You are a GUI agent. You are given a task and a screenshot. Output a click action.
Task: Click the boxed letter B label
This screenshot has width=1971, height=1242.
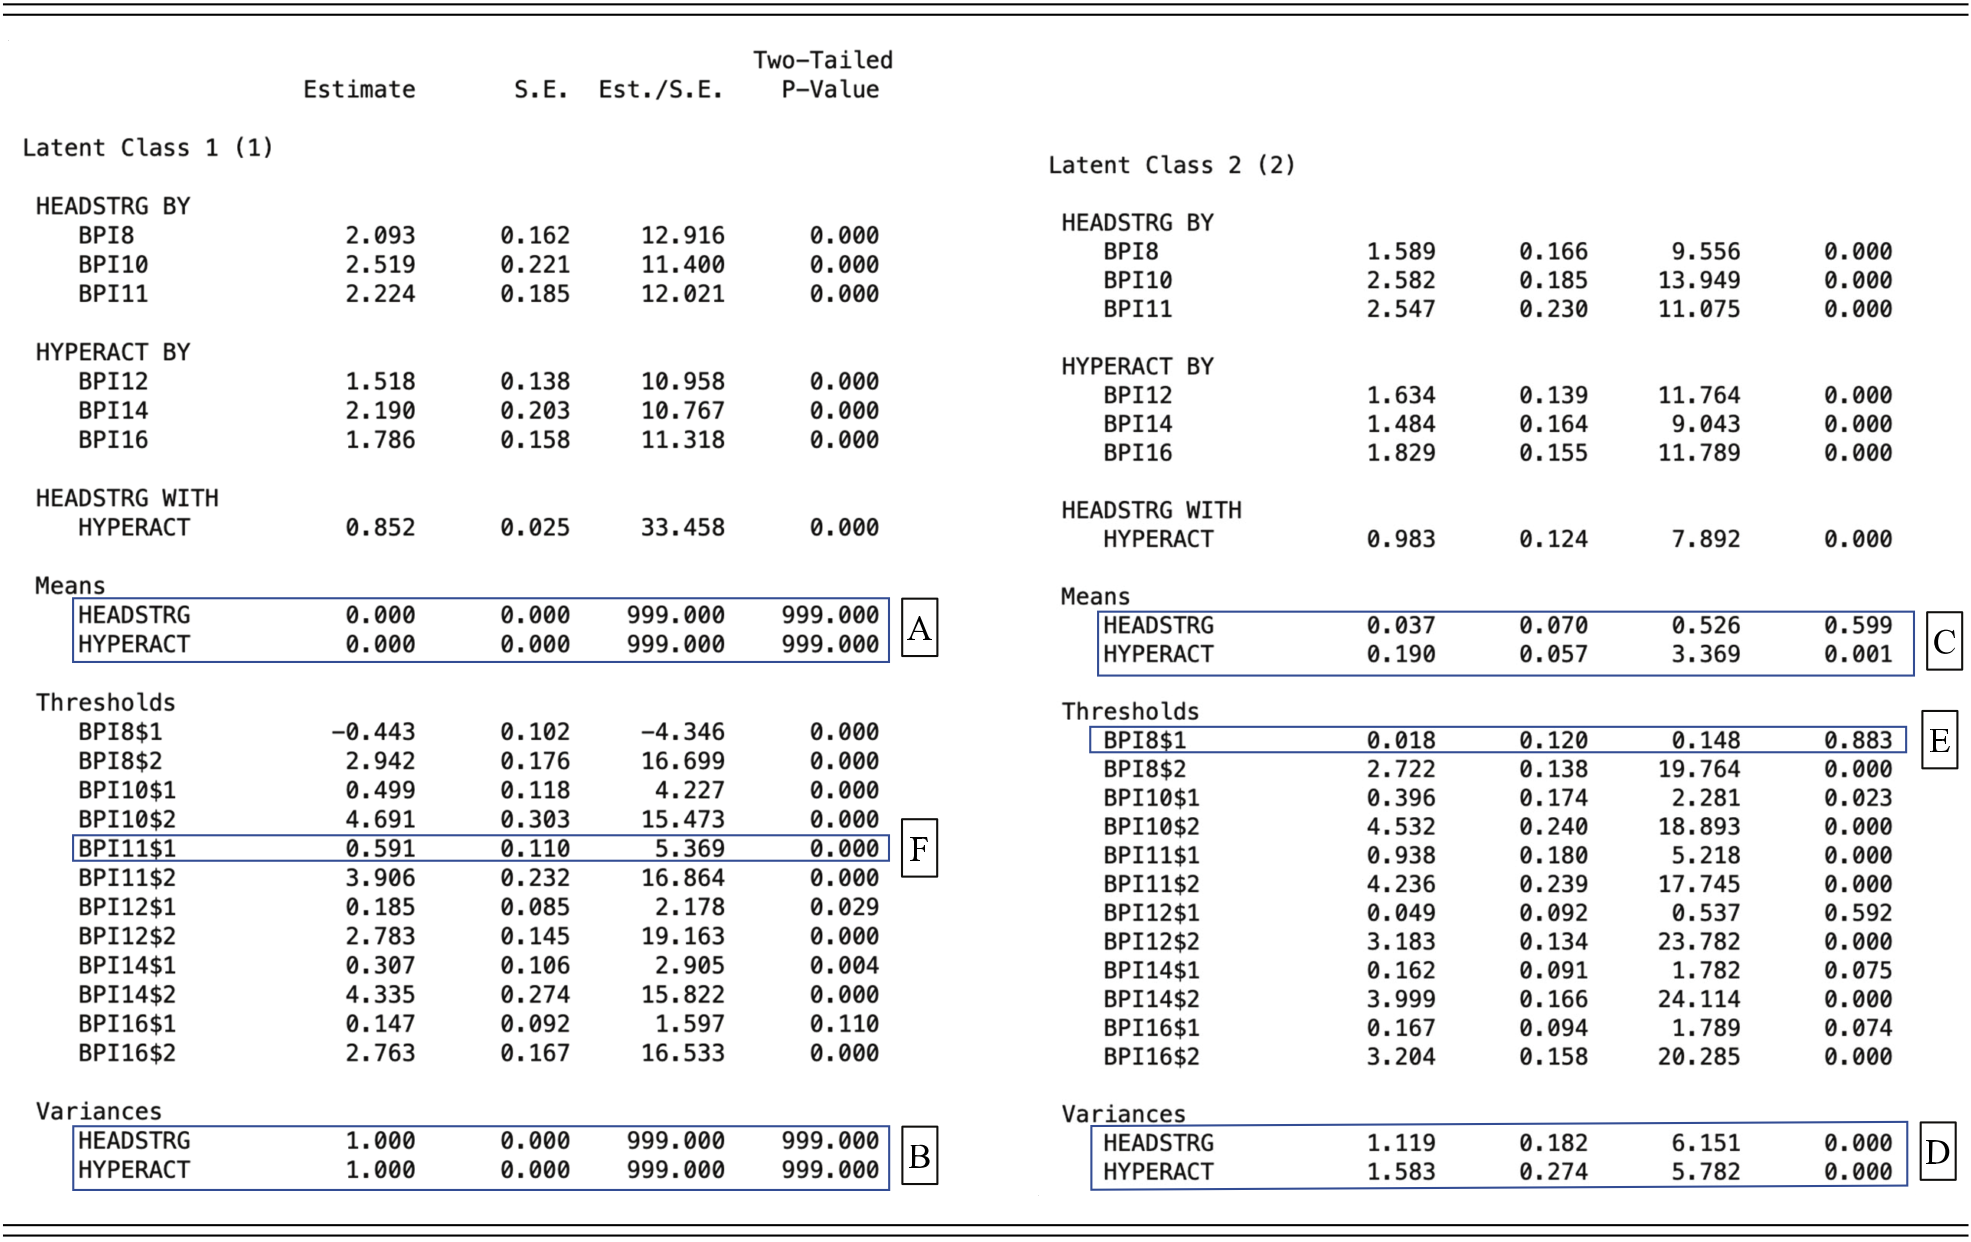(x=919, y=1156)
